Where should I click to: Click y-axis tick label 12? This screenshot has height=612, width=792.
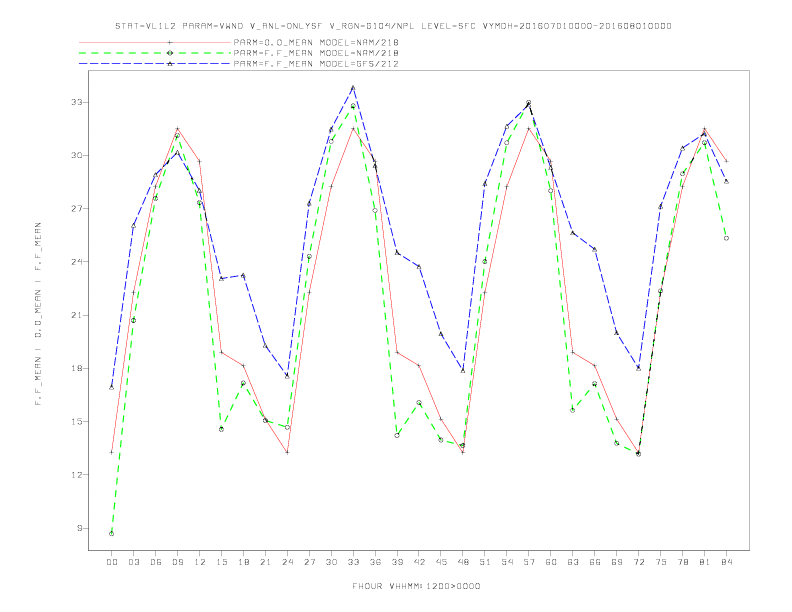tap(76, 475)
